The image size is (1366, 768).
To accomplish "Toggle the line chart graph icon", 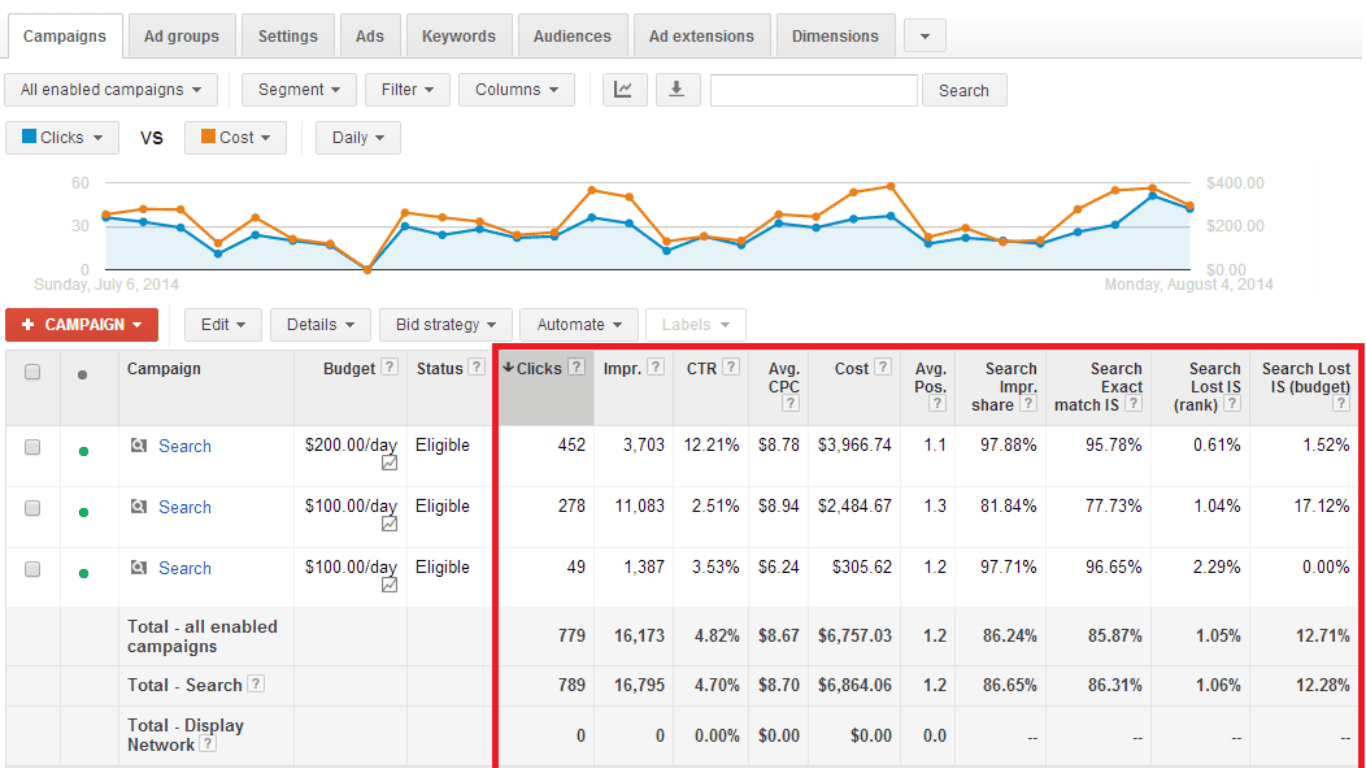I will (x=623, y=90).
